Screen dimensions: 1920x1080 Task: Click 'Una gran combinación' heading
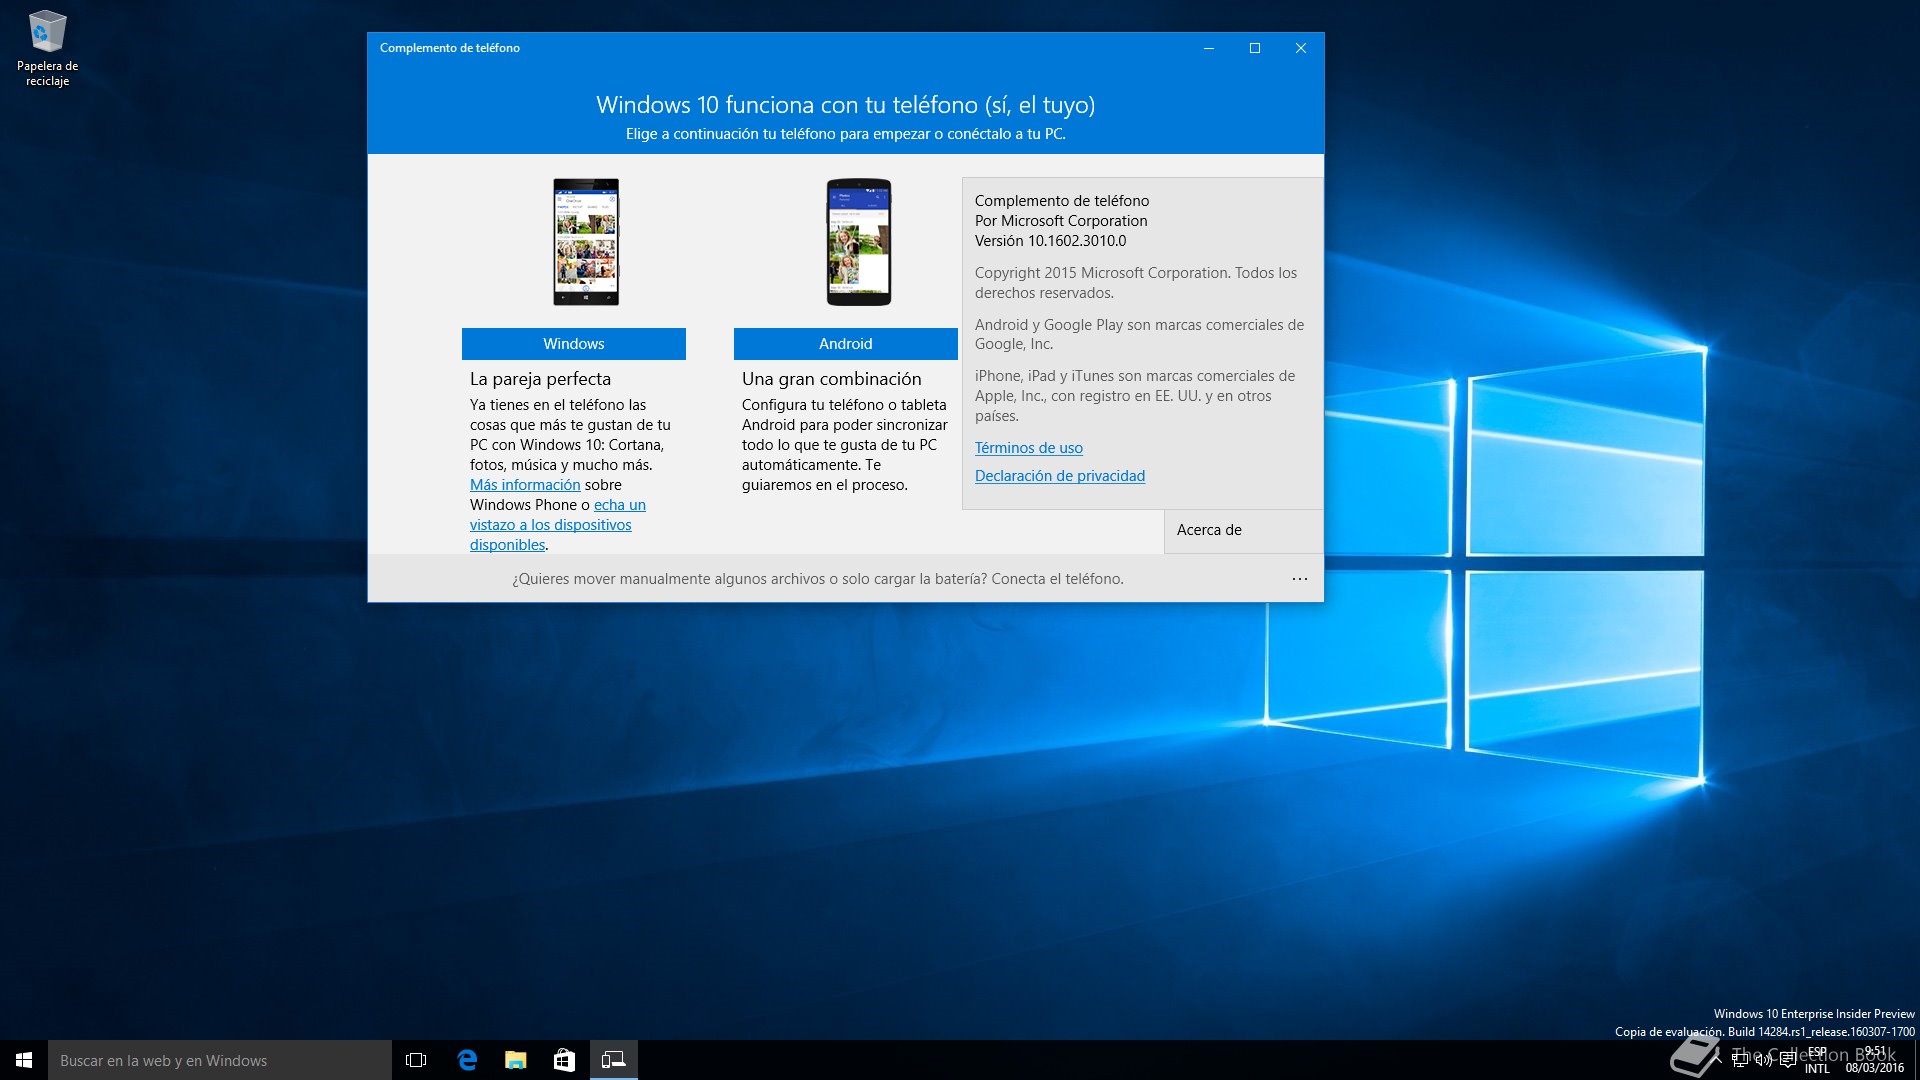coord(832,379)
